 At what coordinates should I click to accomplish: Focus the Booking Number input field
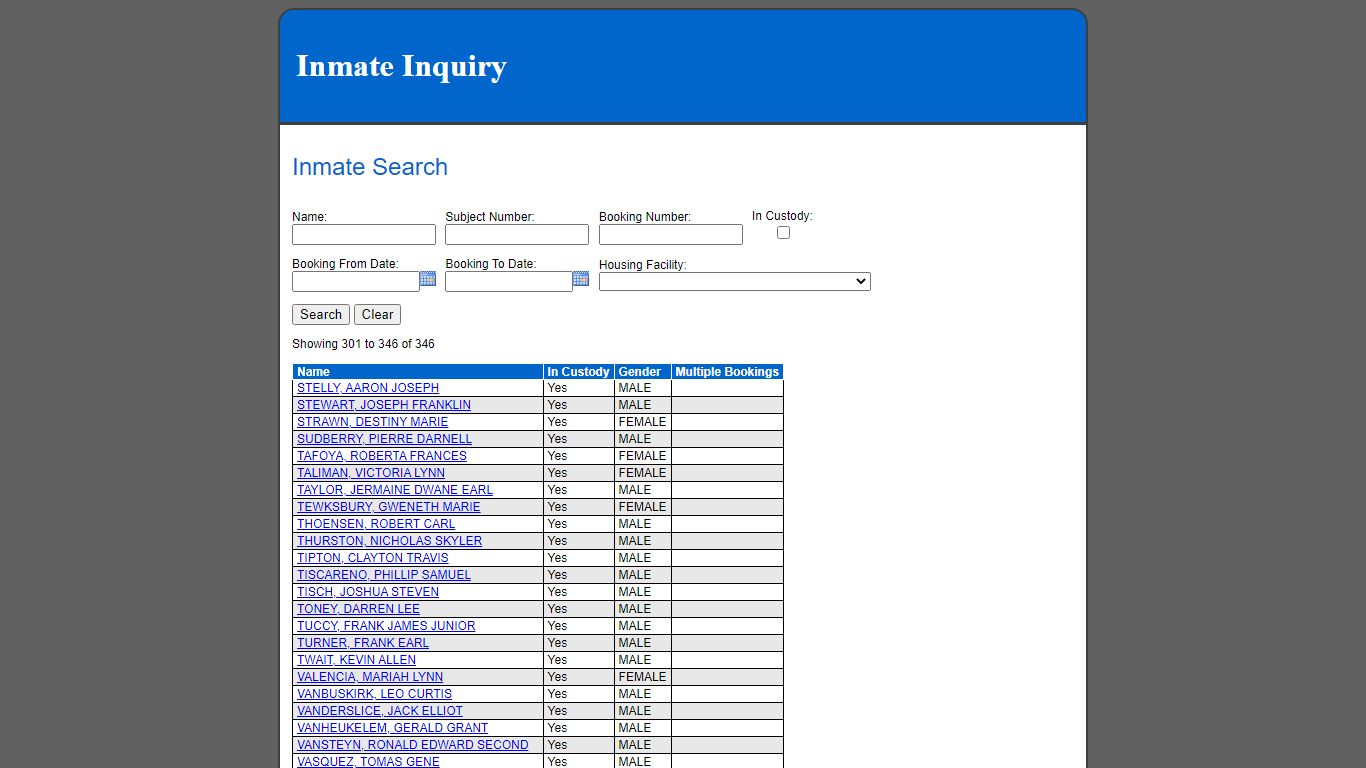671,234
